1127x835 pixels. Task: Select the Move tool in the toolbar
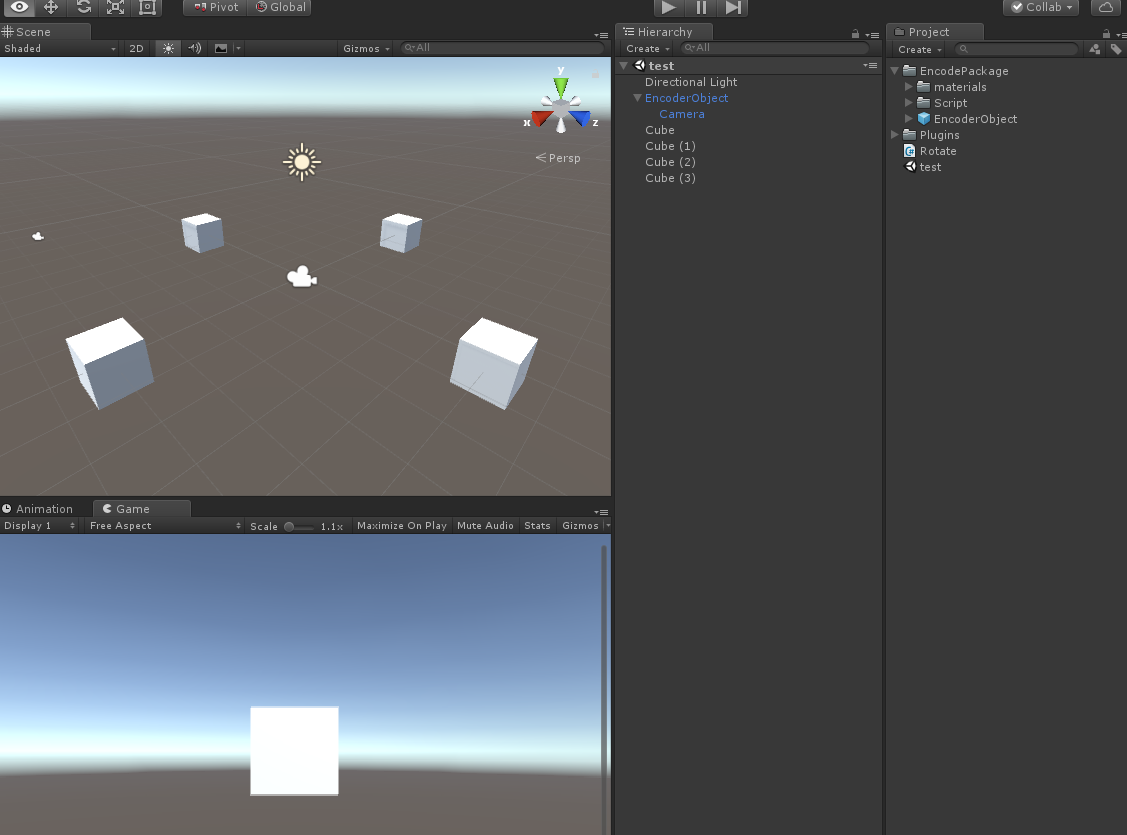(x=51, y=7)
